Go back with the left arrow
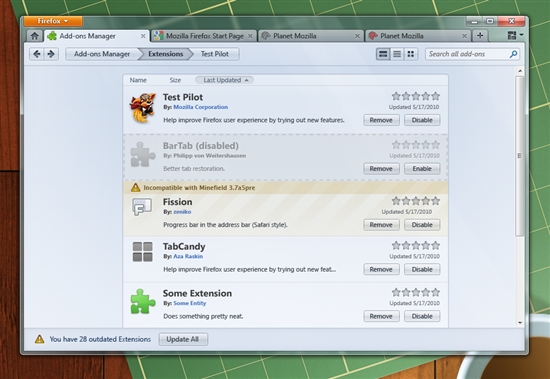Viewport: 550px width, 379px height. point(37,54)
